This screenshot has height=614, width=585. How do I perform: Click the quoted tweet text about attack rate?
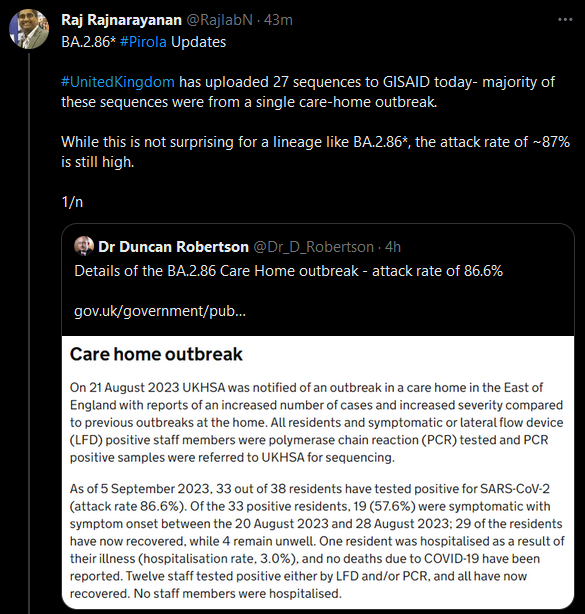pyautogui.click(x=289, y=271)
